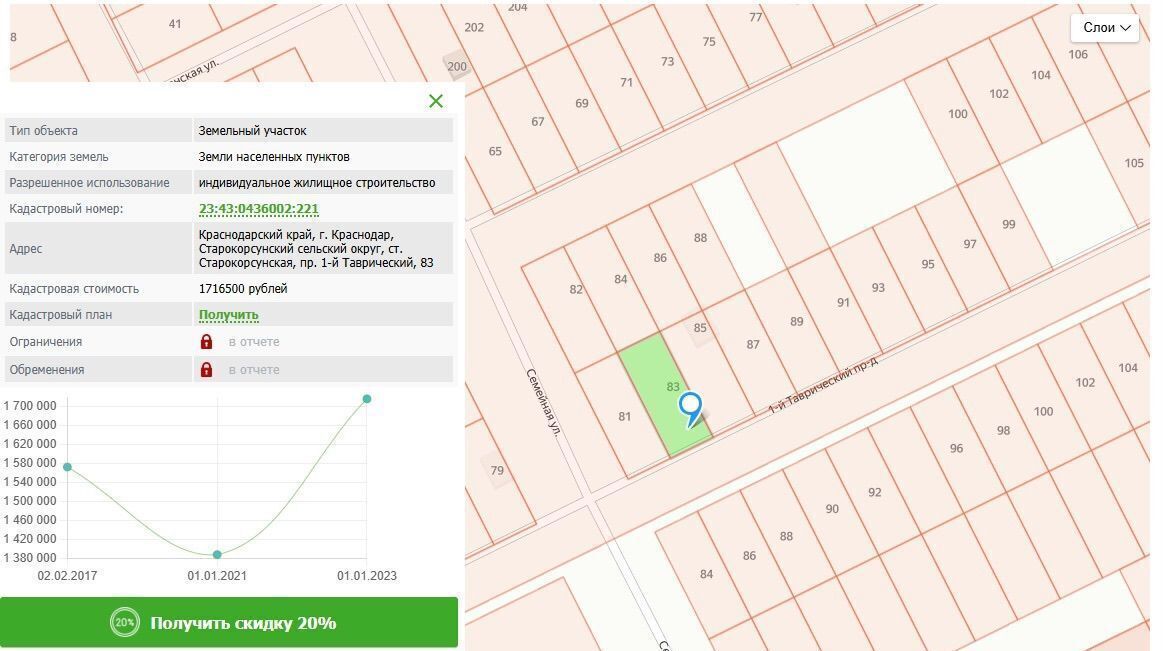
Task: Click parcel 93 on the map
Action: coord(878,288)
